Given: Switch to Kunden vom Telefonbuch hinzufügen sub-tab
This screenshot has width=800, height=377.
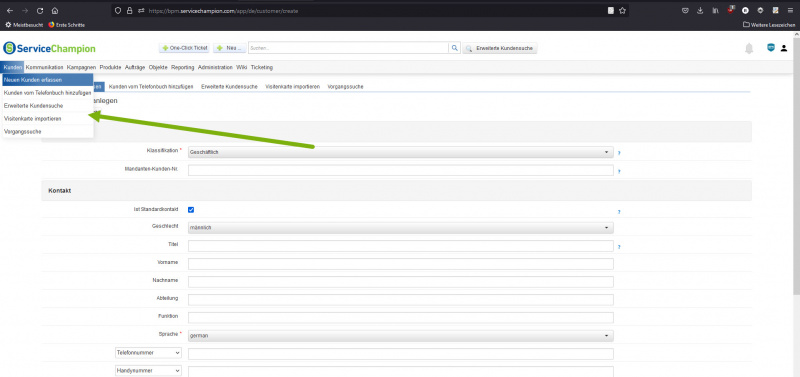Looking at the screenshot, I should pos(151,87).
